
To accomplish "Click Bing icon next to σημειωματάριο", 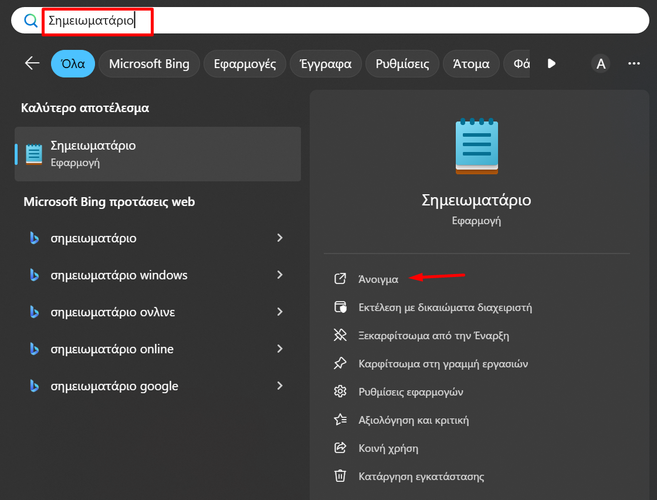I will [34, 238].
